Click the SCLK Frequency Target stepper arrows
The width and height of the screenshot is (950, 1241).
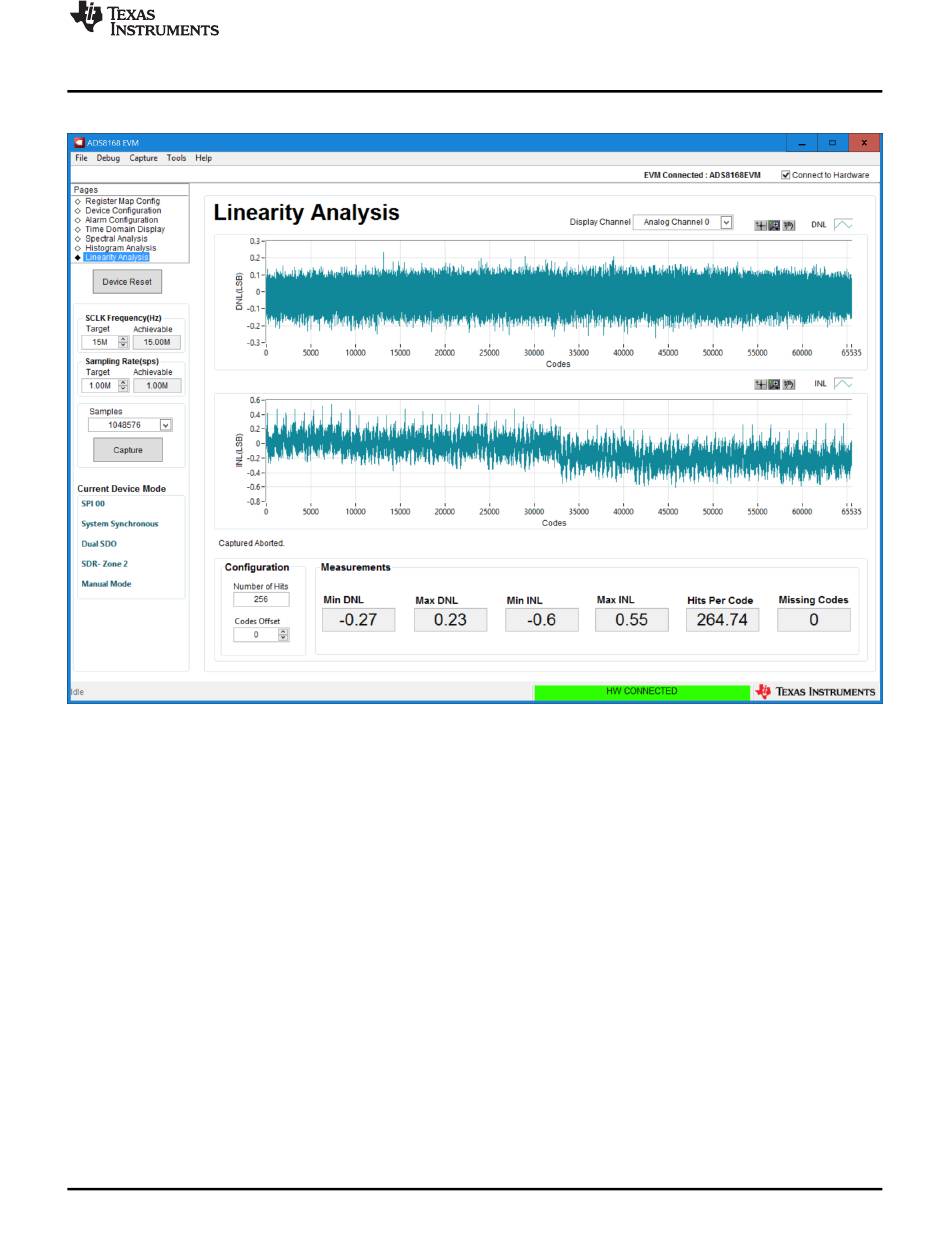(x=124, y=342)
